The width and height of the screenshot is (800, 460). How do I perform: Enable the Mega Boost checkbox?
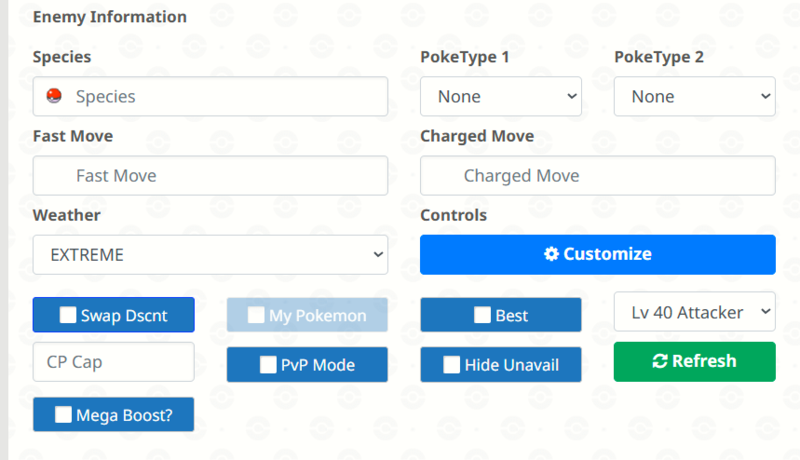point(63,414)
